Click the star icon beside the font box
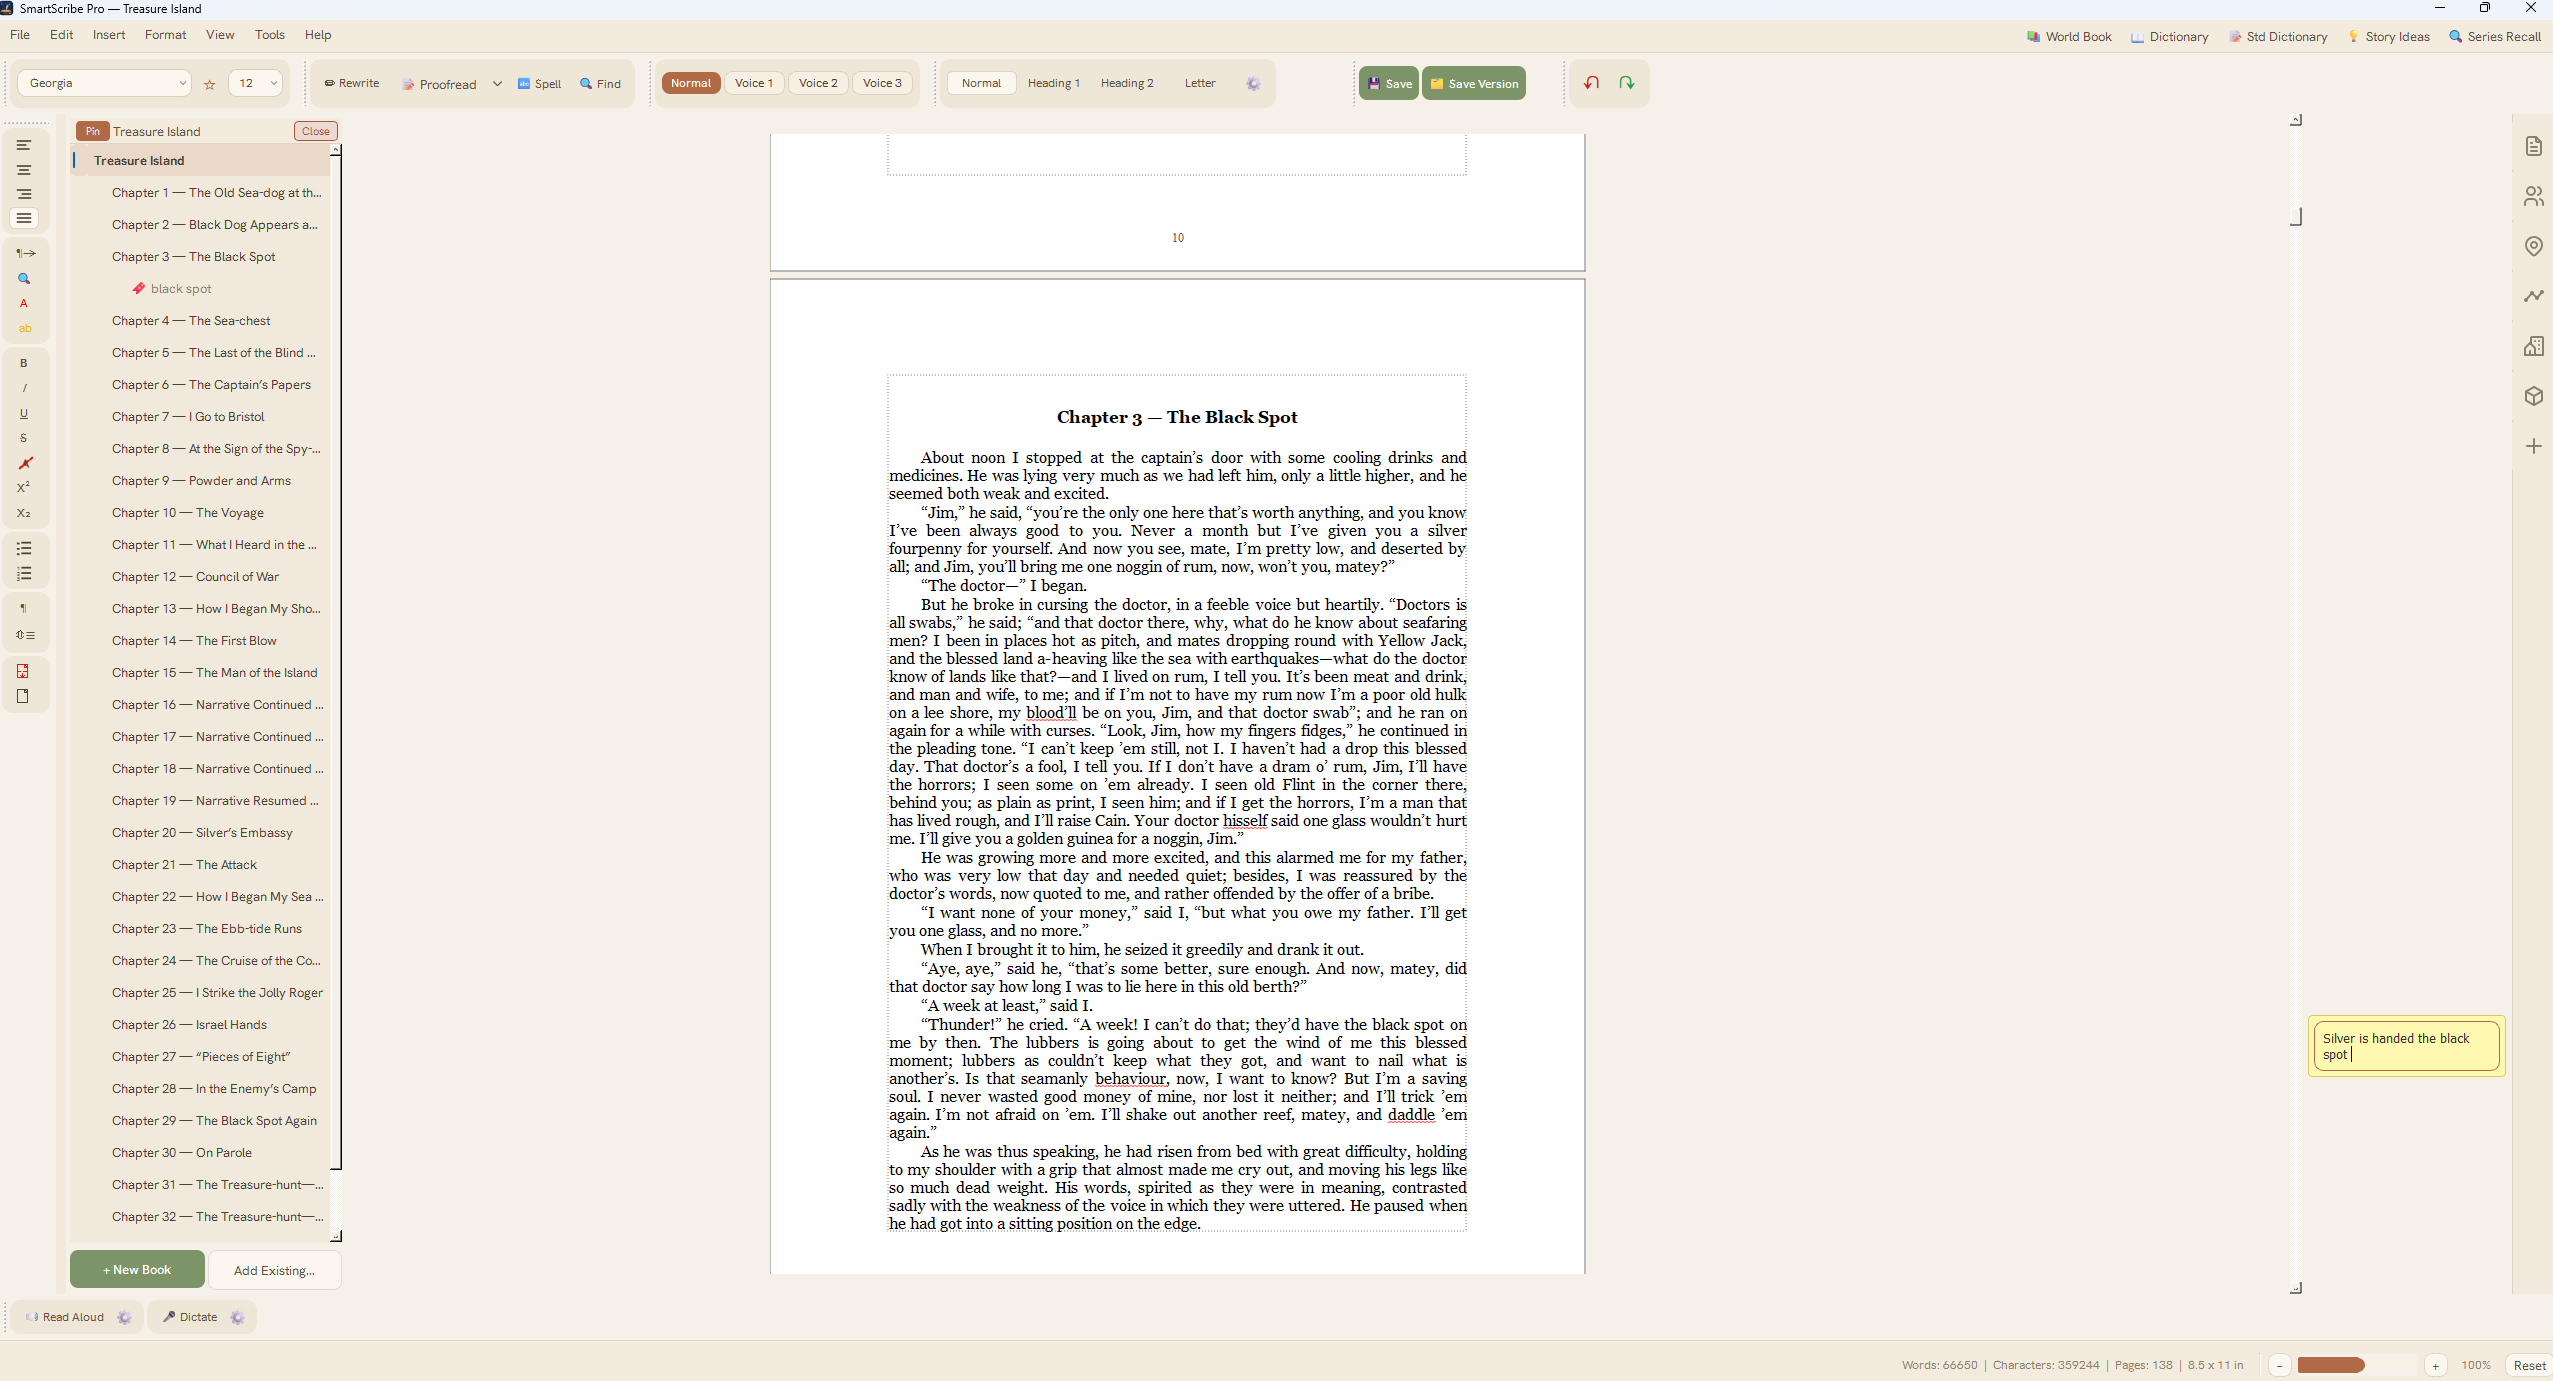This screenshot has width=2553, height=1381. coord(210,84)
